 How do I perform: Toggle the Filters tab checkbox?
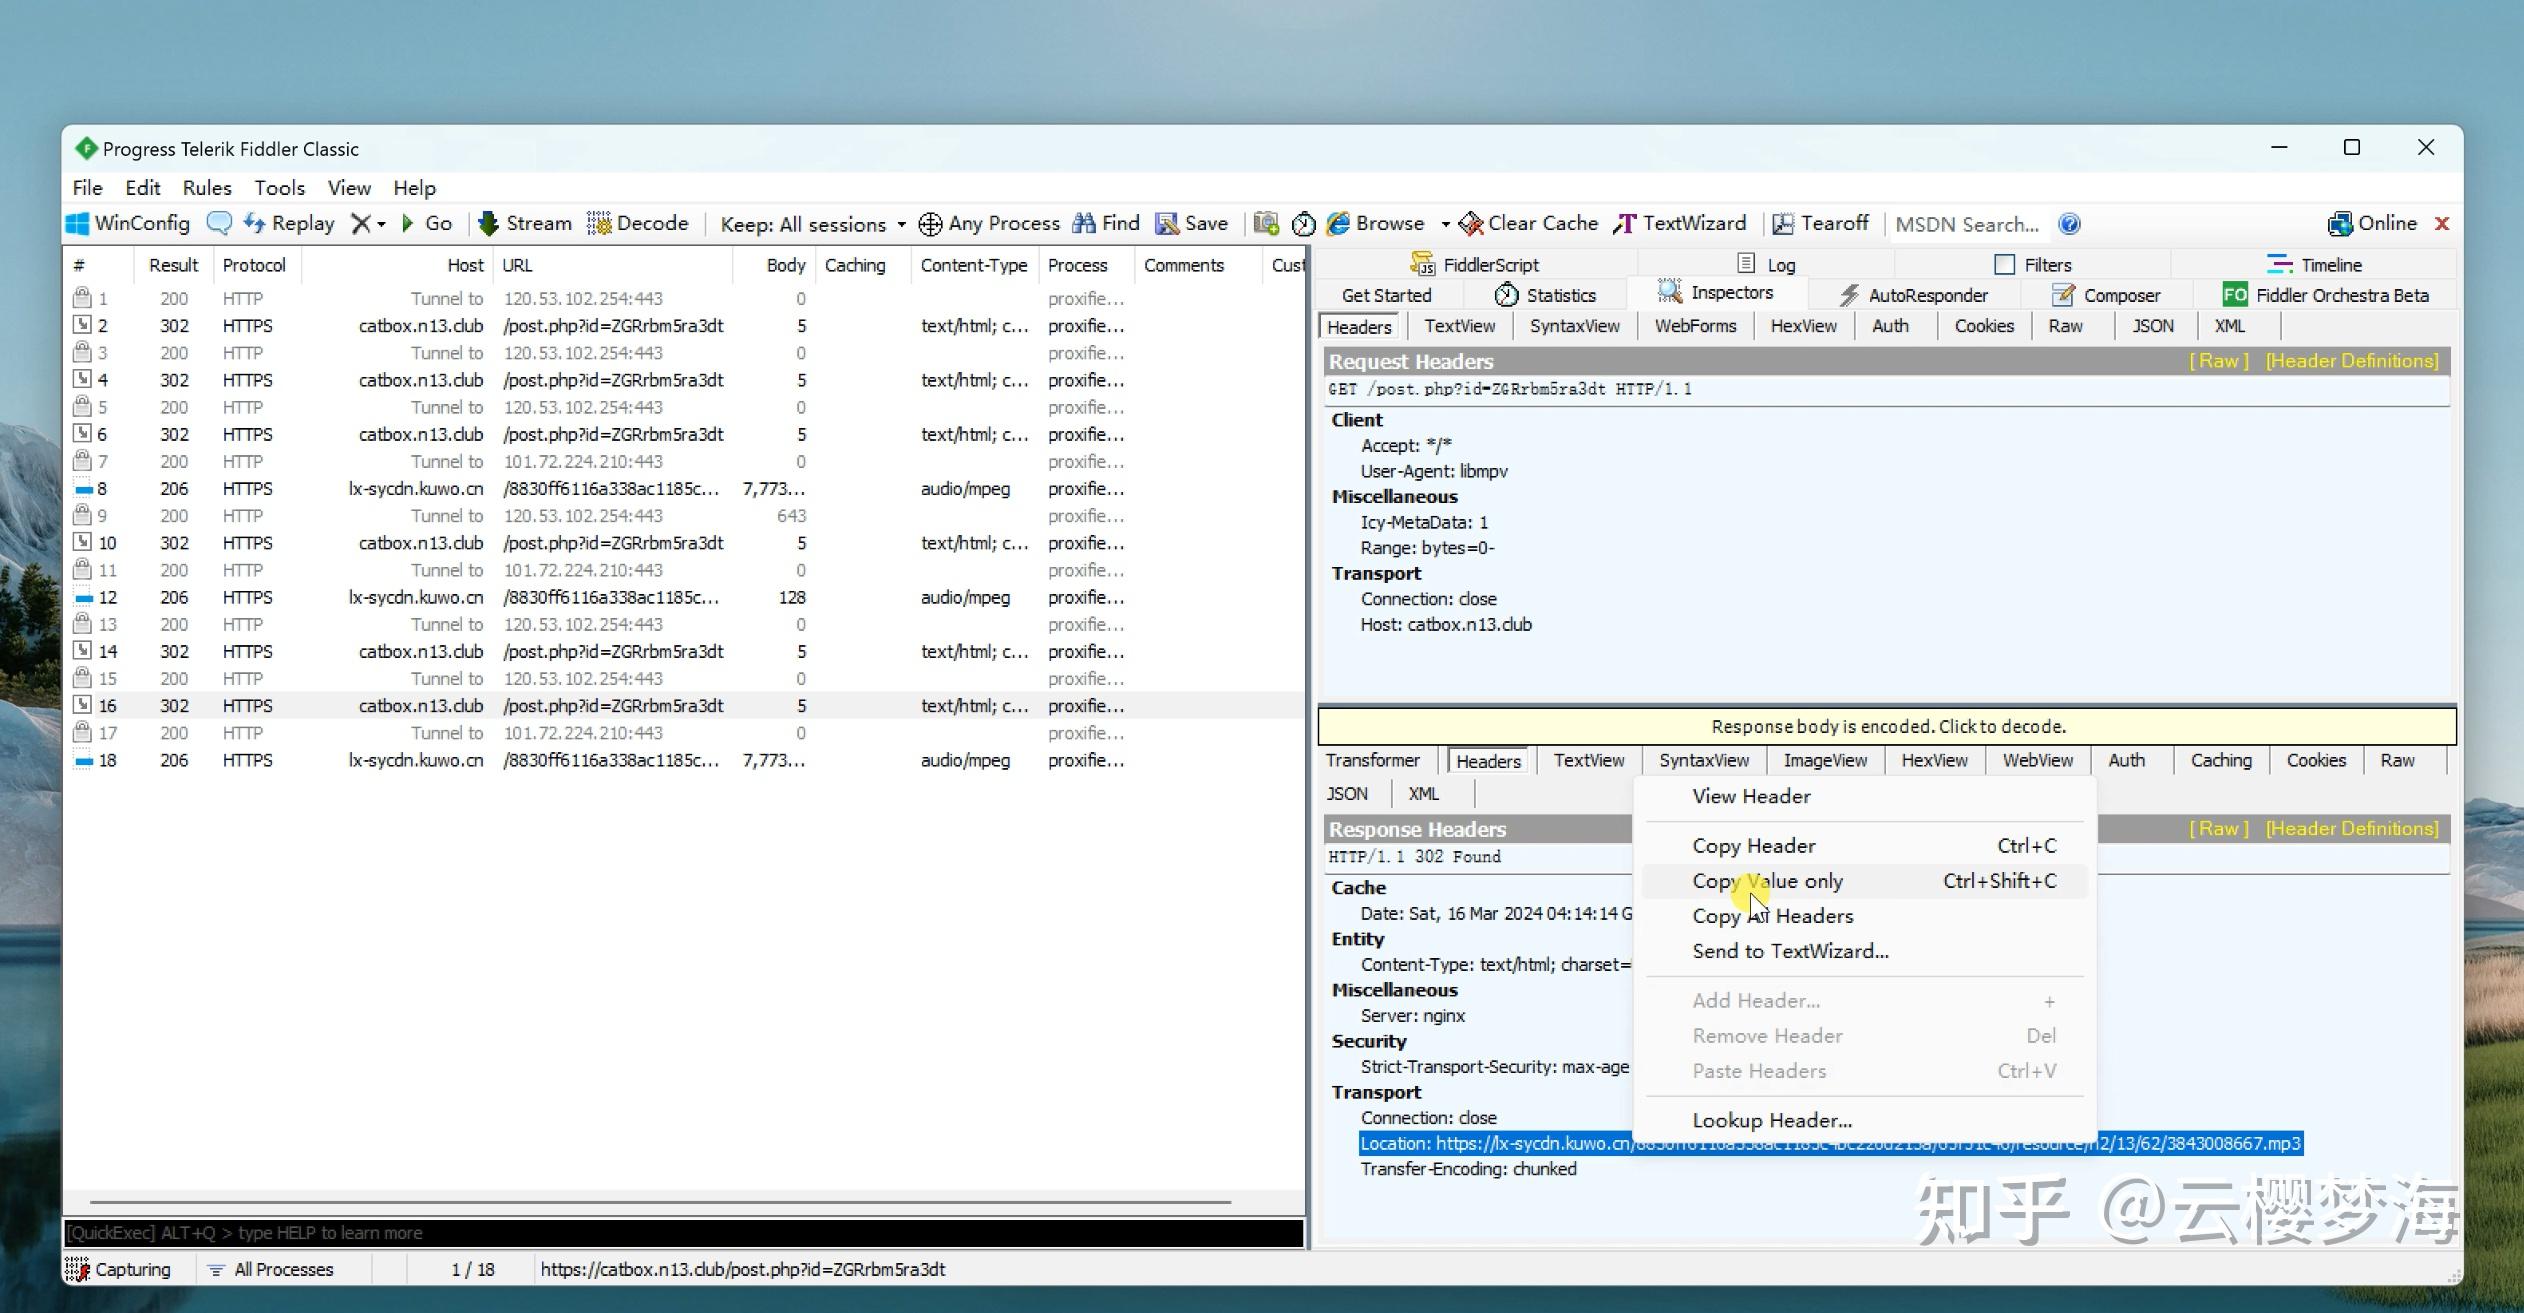(2004, 265)
